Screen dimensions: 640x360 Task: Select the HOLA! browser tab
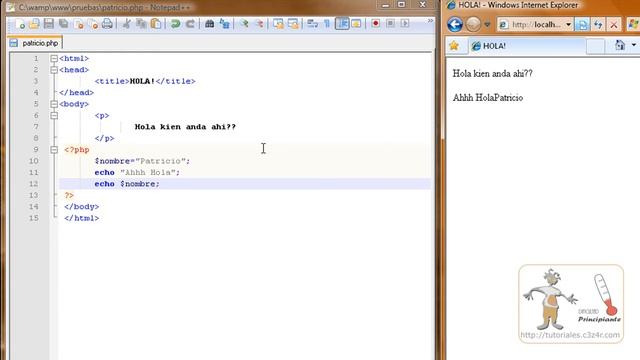pos(527,46)
